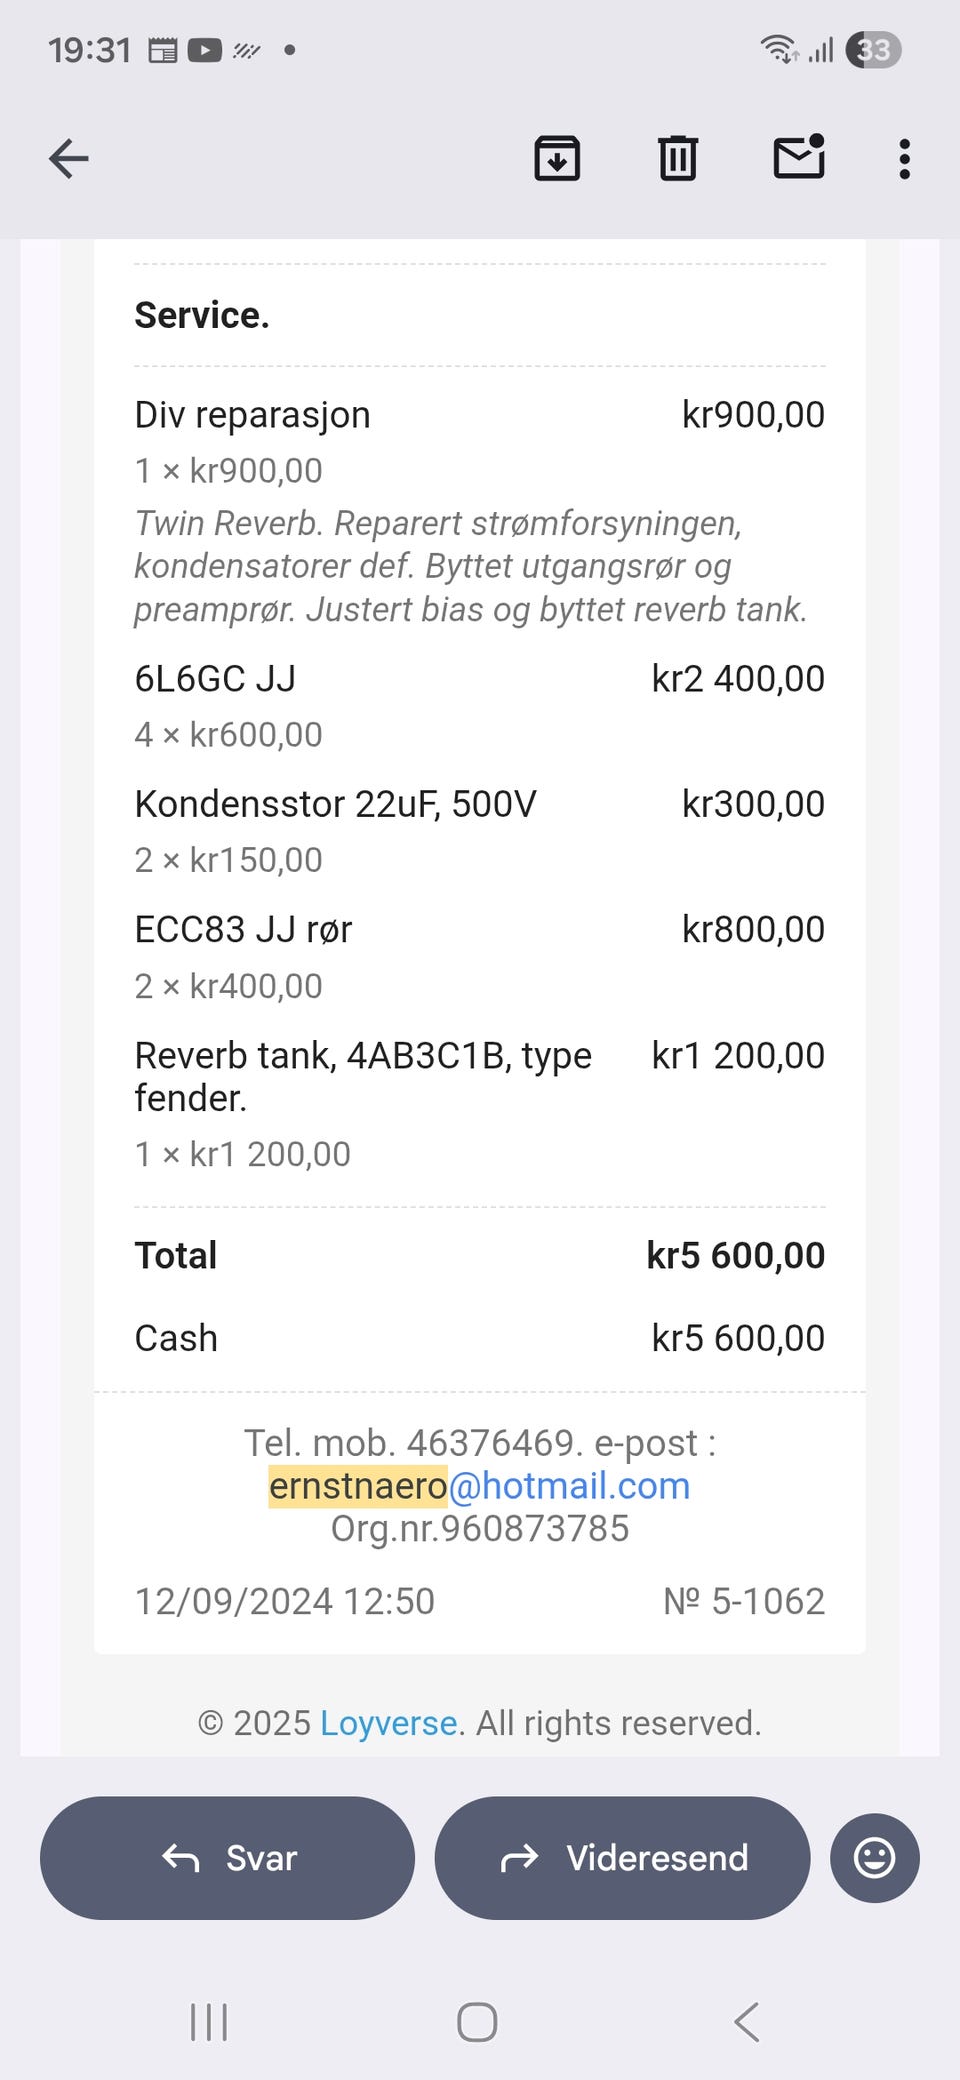Tap the Videresend forward button
Screen dimensions: 960x2080
[x=622, y=1858]
